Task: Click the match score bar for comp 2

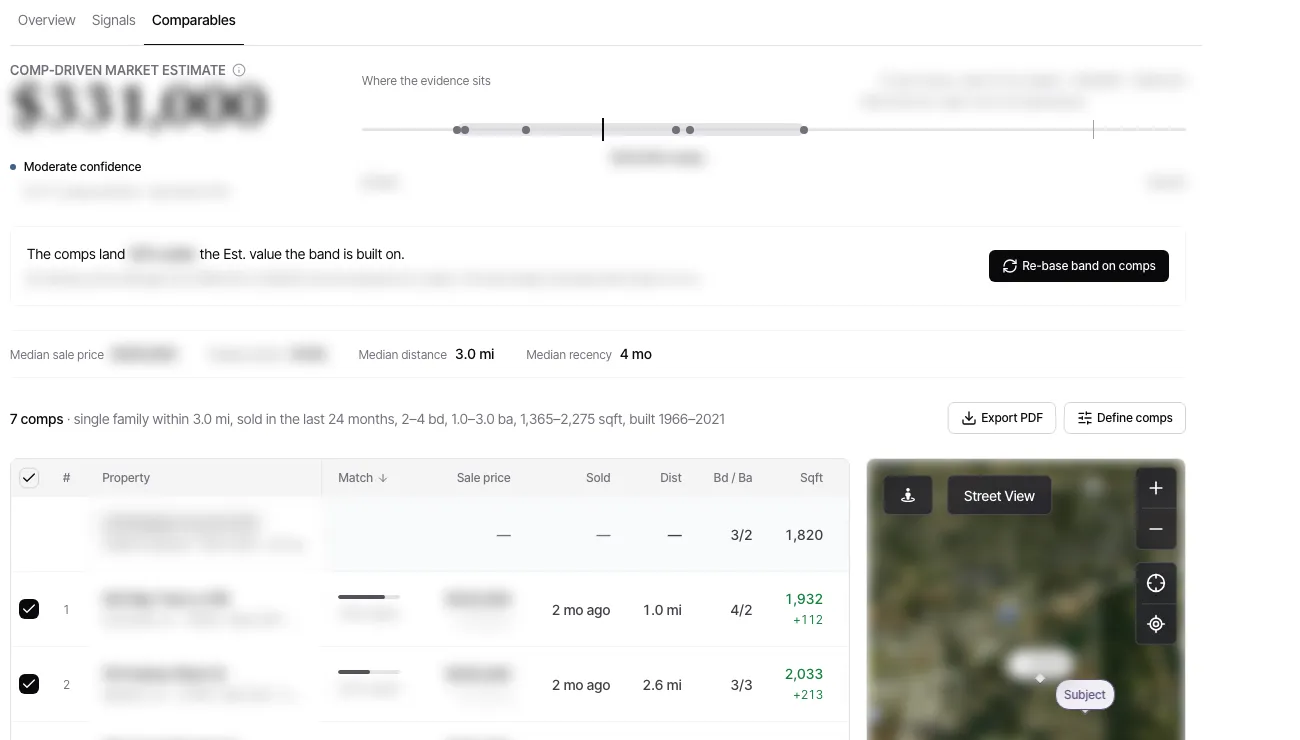Action: 369,672
